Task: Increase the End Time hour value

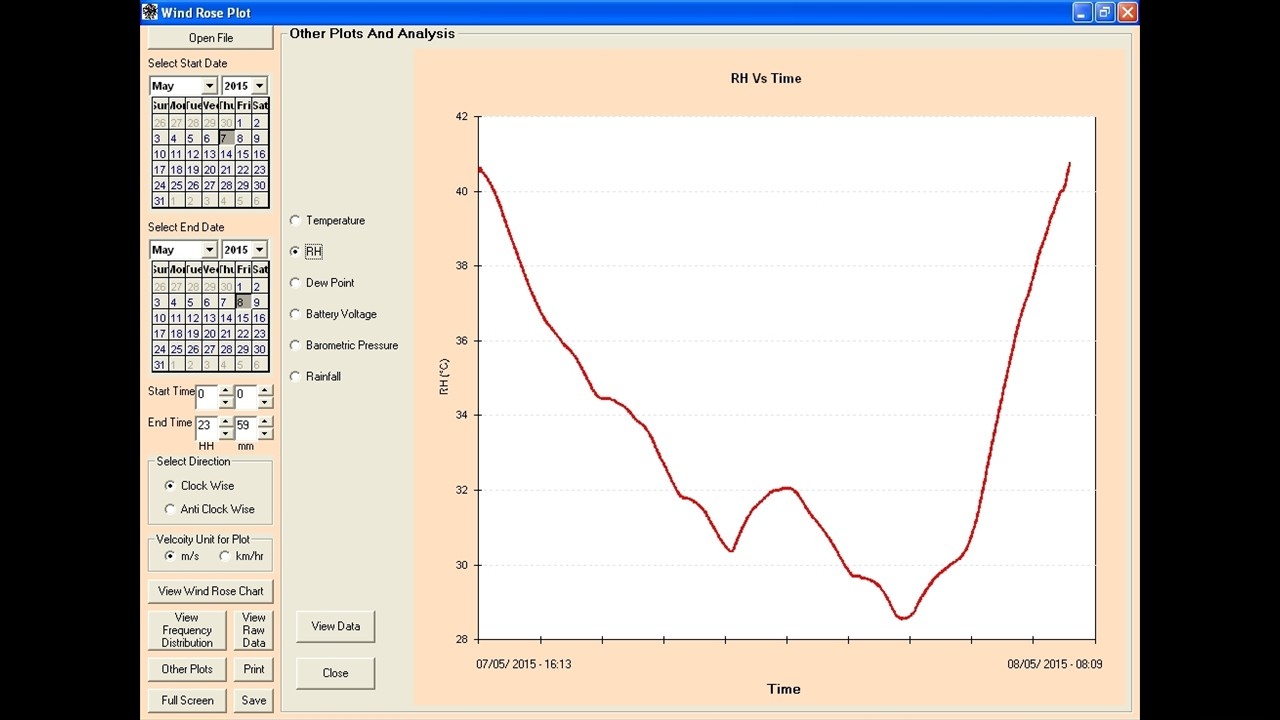Action: point(226,421)
